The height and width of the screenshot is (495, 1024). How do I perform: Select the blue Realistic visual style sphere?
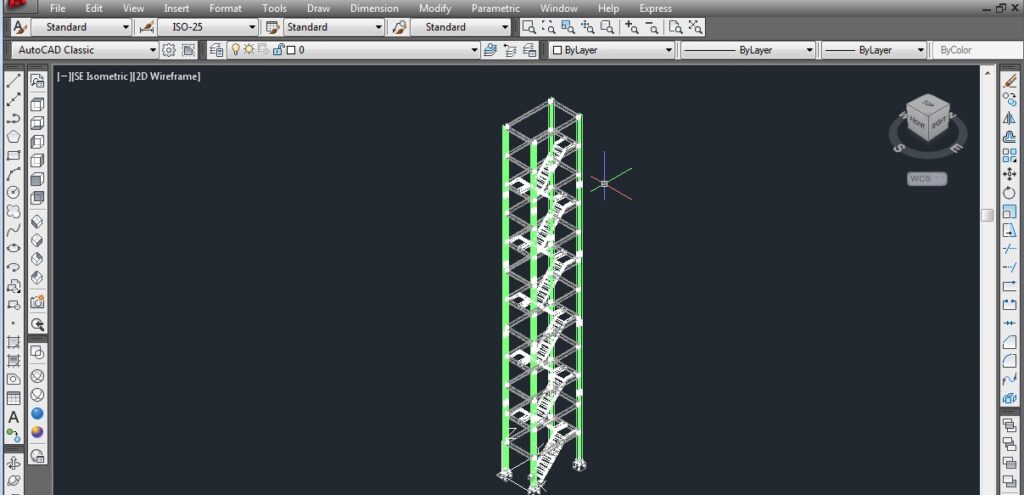pyautogui.click(x=38, y=413)
